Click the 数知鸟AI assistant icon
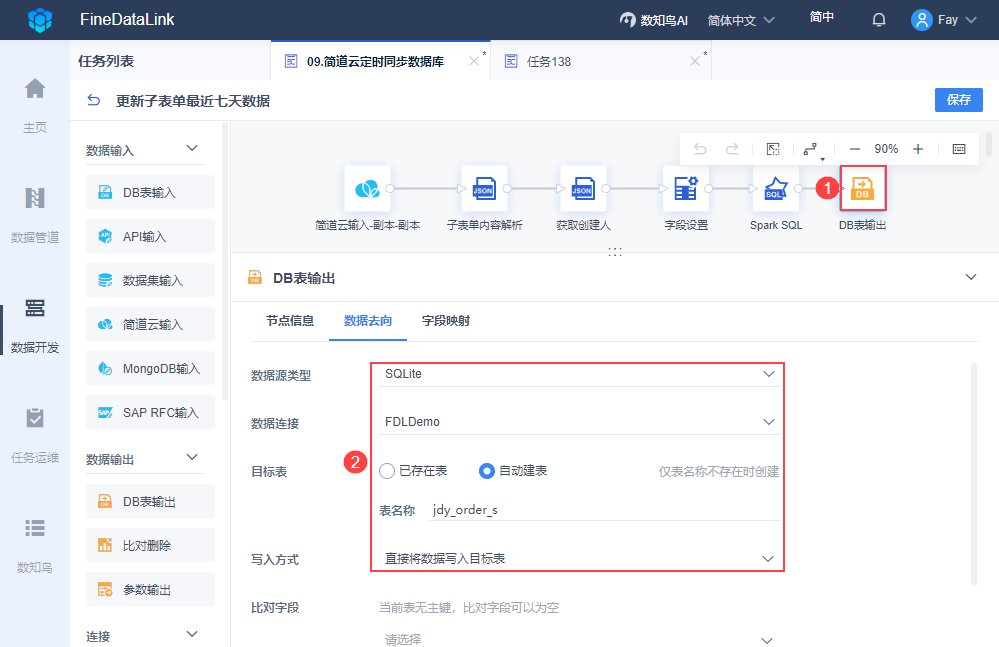 628,20
